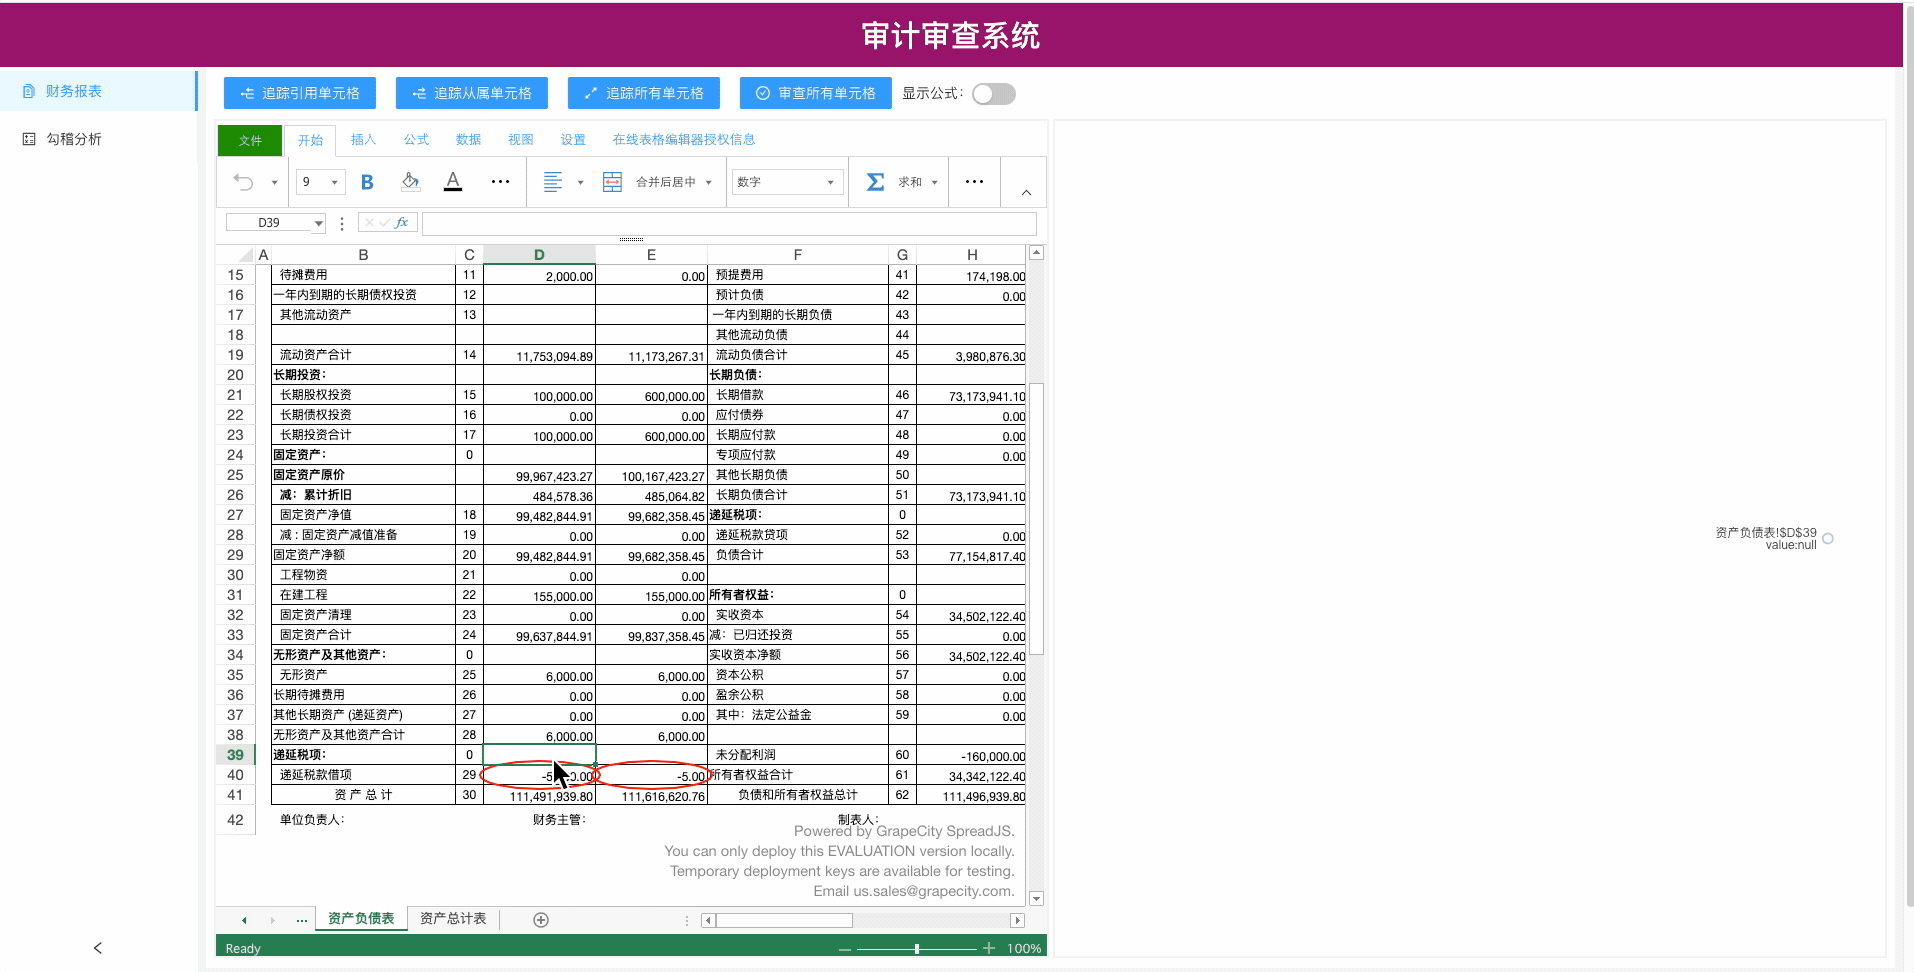Switch to the 视图 ribbon tab
This screenshot has width=1914, height=972.
point(520,140)
